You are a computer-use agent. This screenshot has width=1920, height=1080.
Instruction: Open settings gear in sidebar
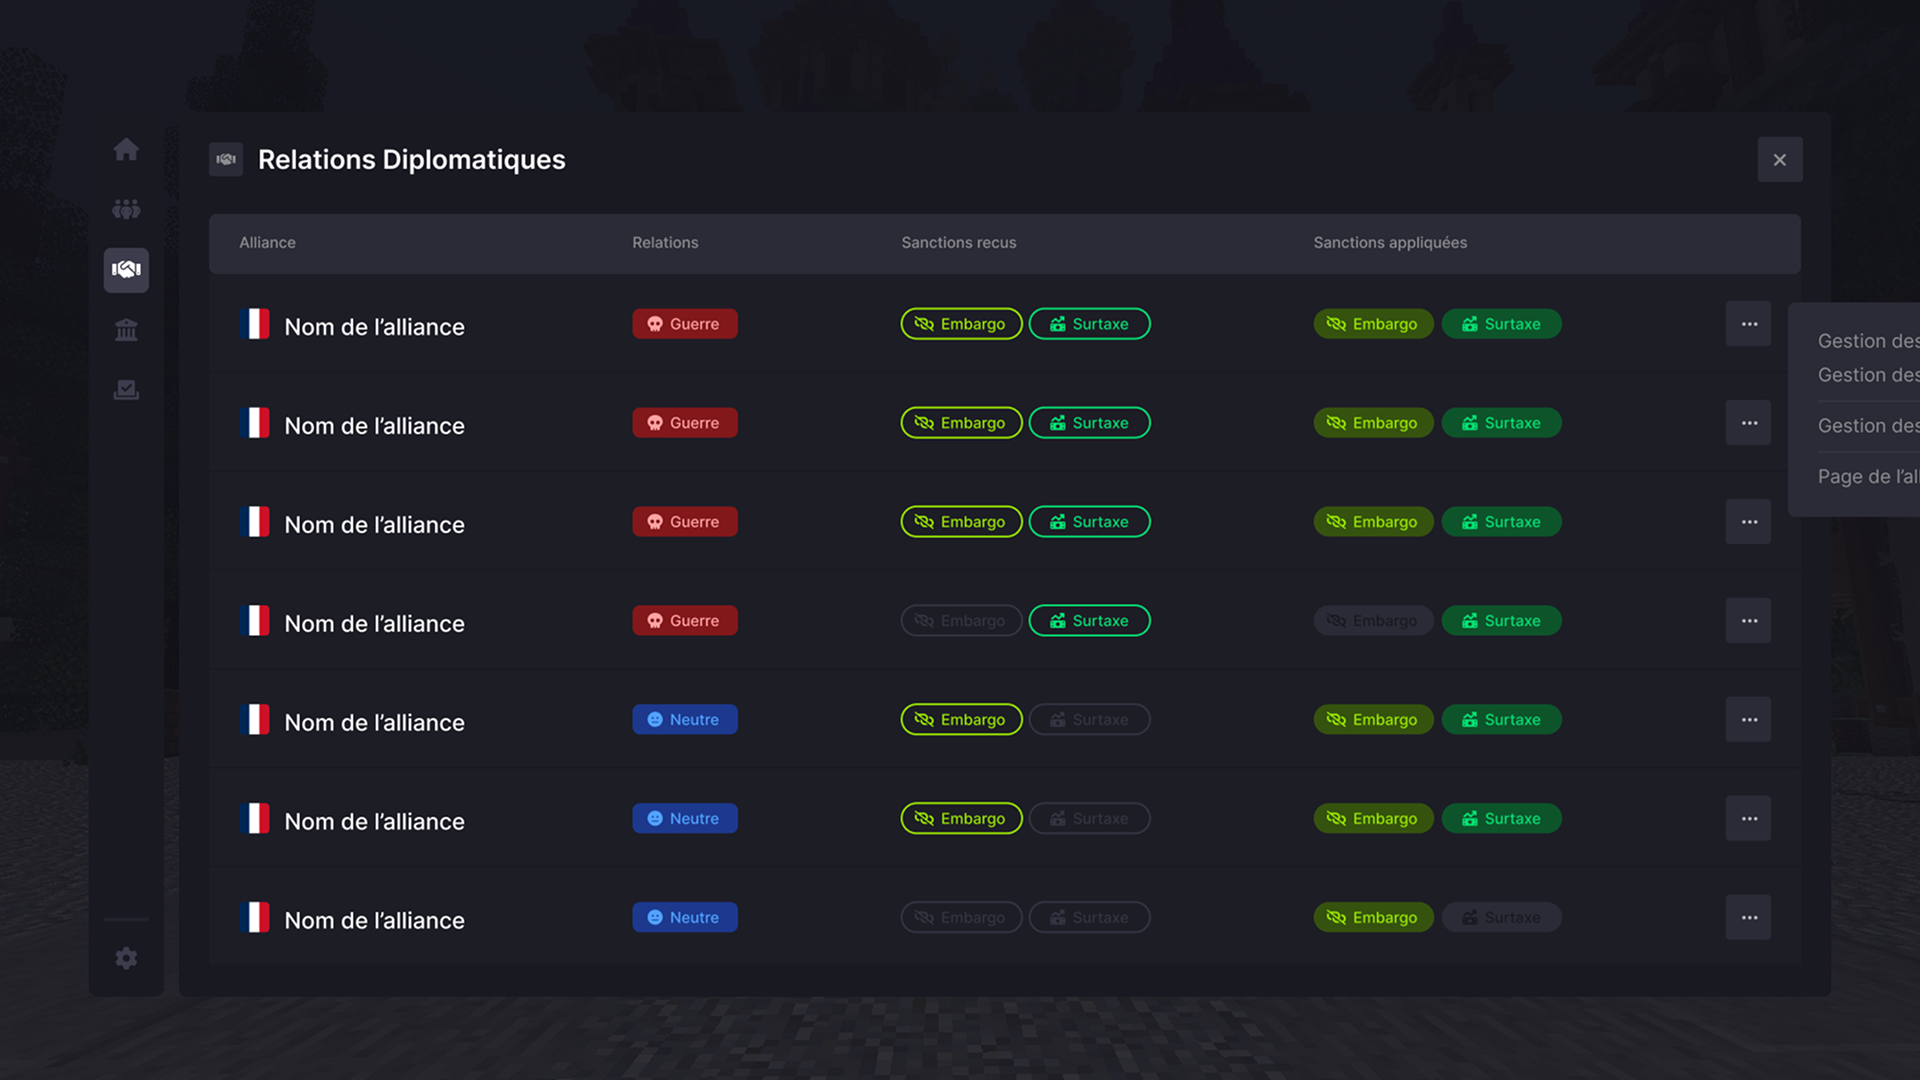pos(126,958)
